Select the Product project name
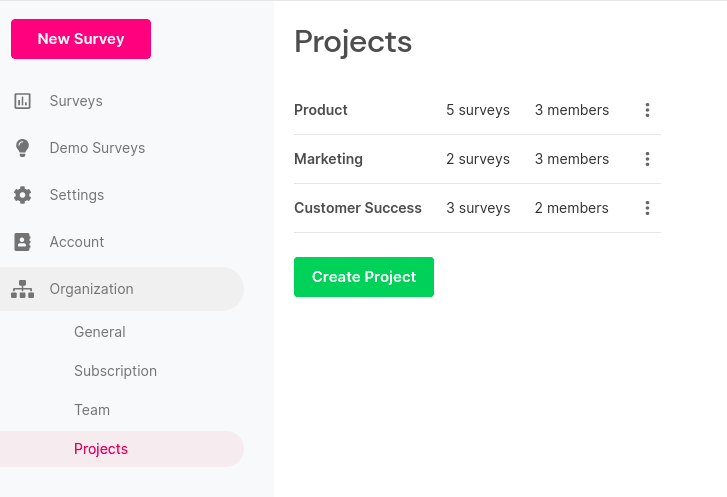This screenshot has height=497, width=727. pos(321,110)
